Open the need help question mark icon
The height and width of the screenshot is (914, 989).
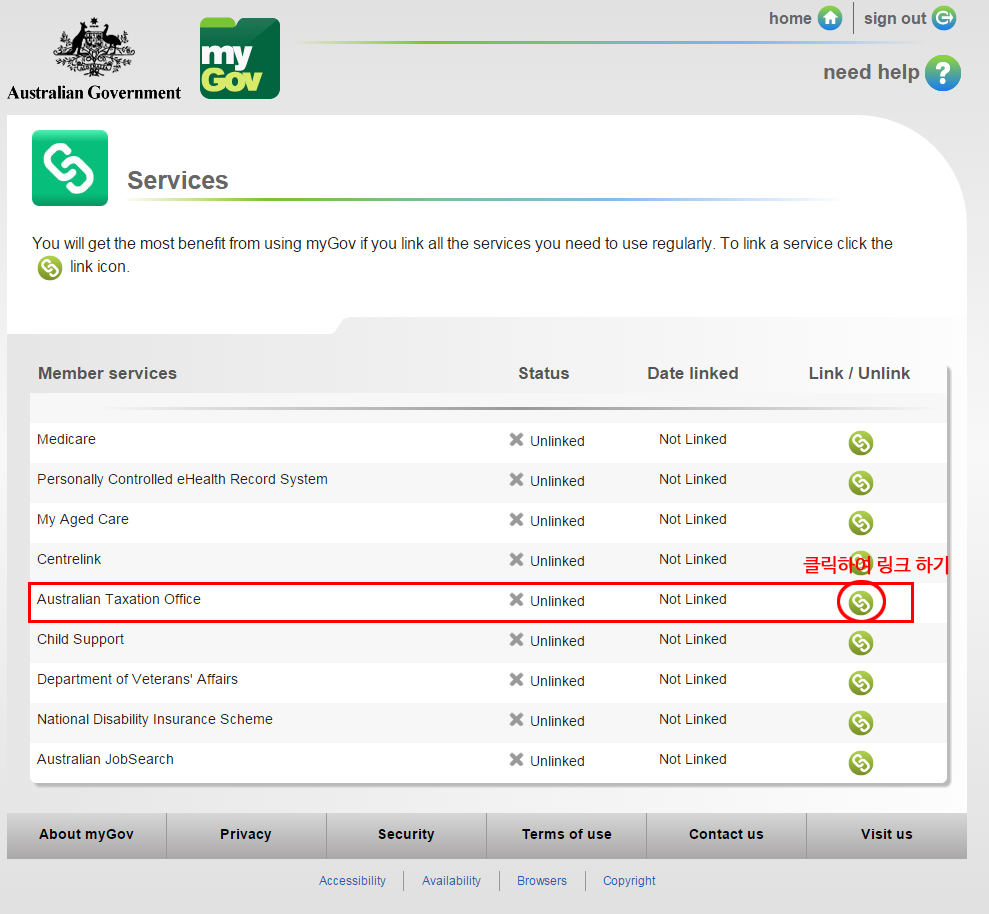(x=942, y=73)
